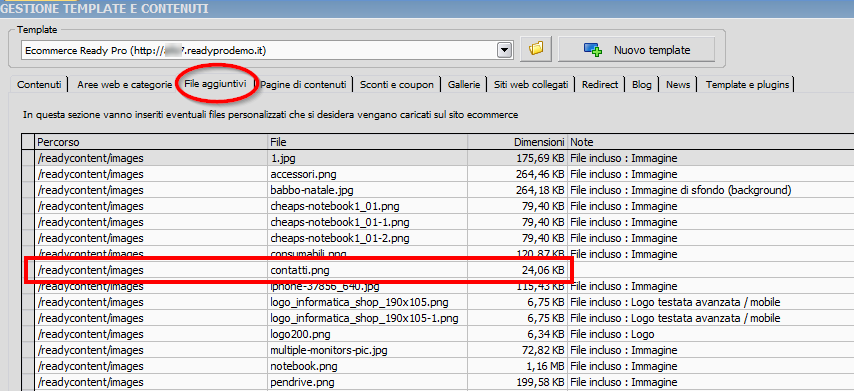Switch to the News tab
Screen dimensions: 854x391
pos(678,84)
